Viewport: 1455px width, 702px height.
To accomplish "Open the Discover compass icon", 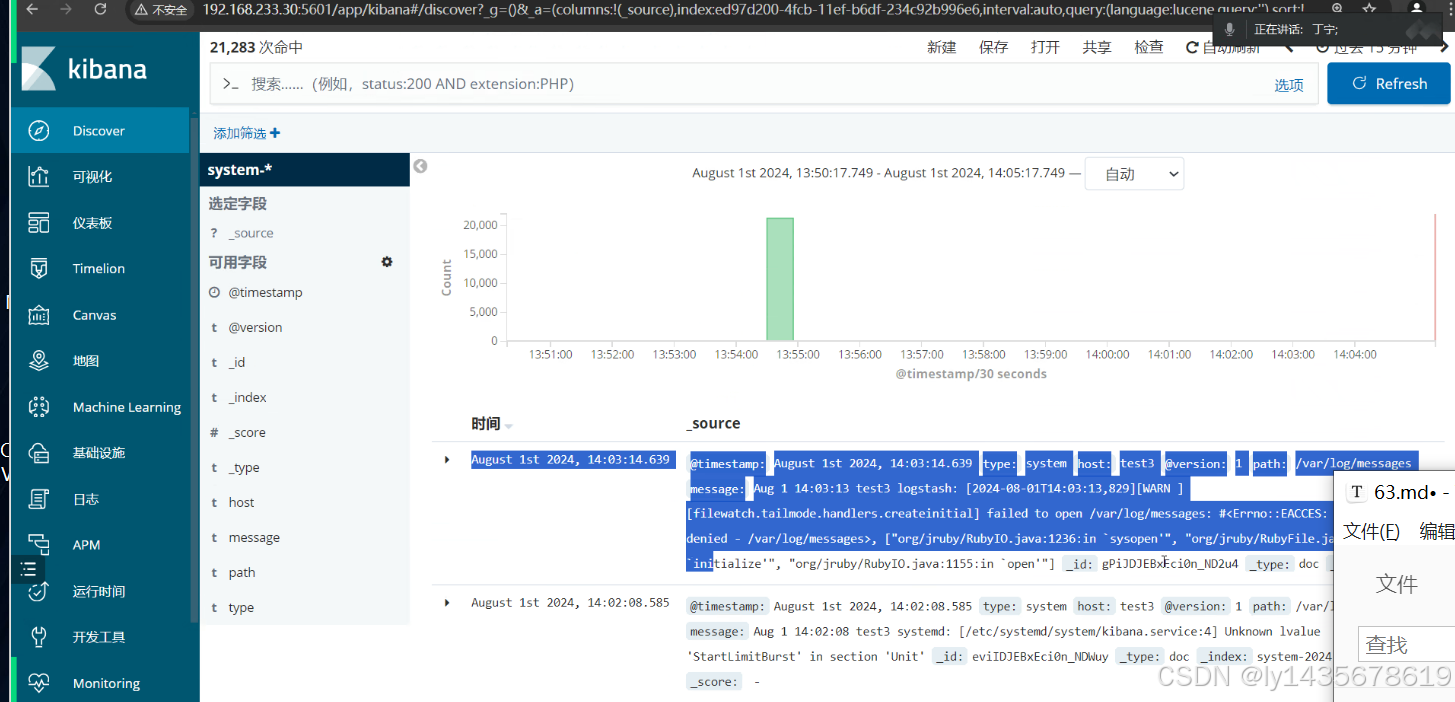I will [x=39, y=131].
